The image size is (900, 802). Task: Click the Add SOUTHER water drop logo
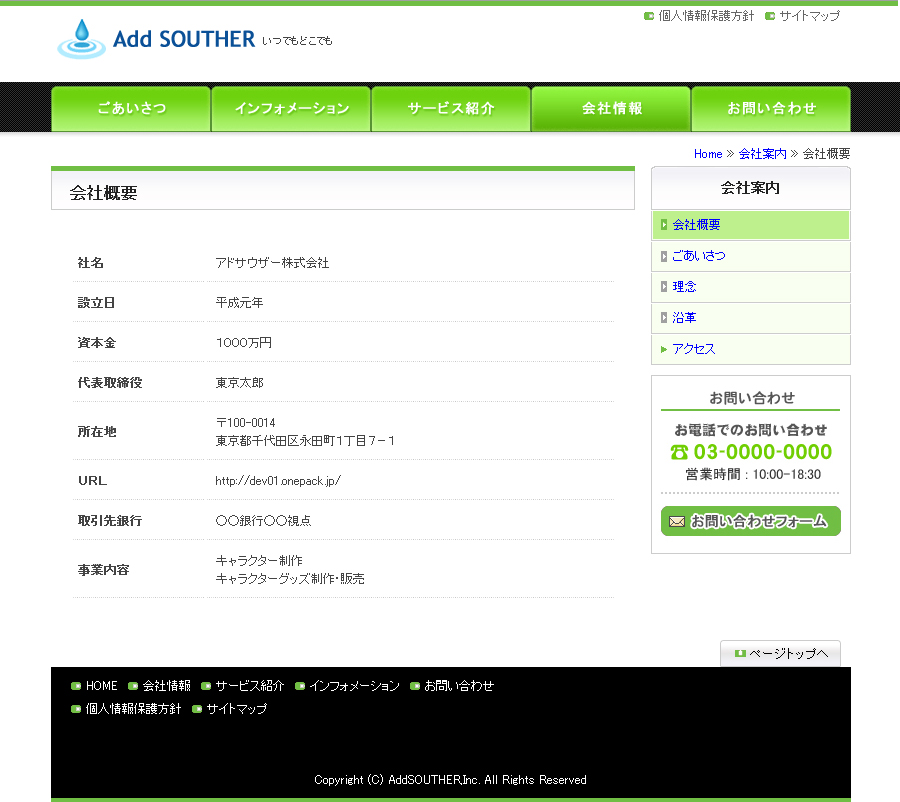[81, 39]
